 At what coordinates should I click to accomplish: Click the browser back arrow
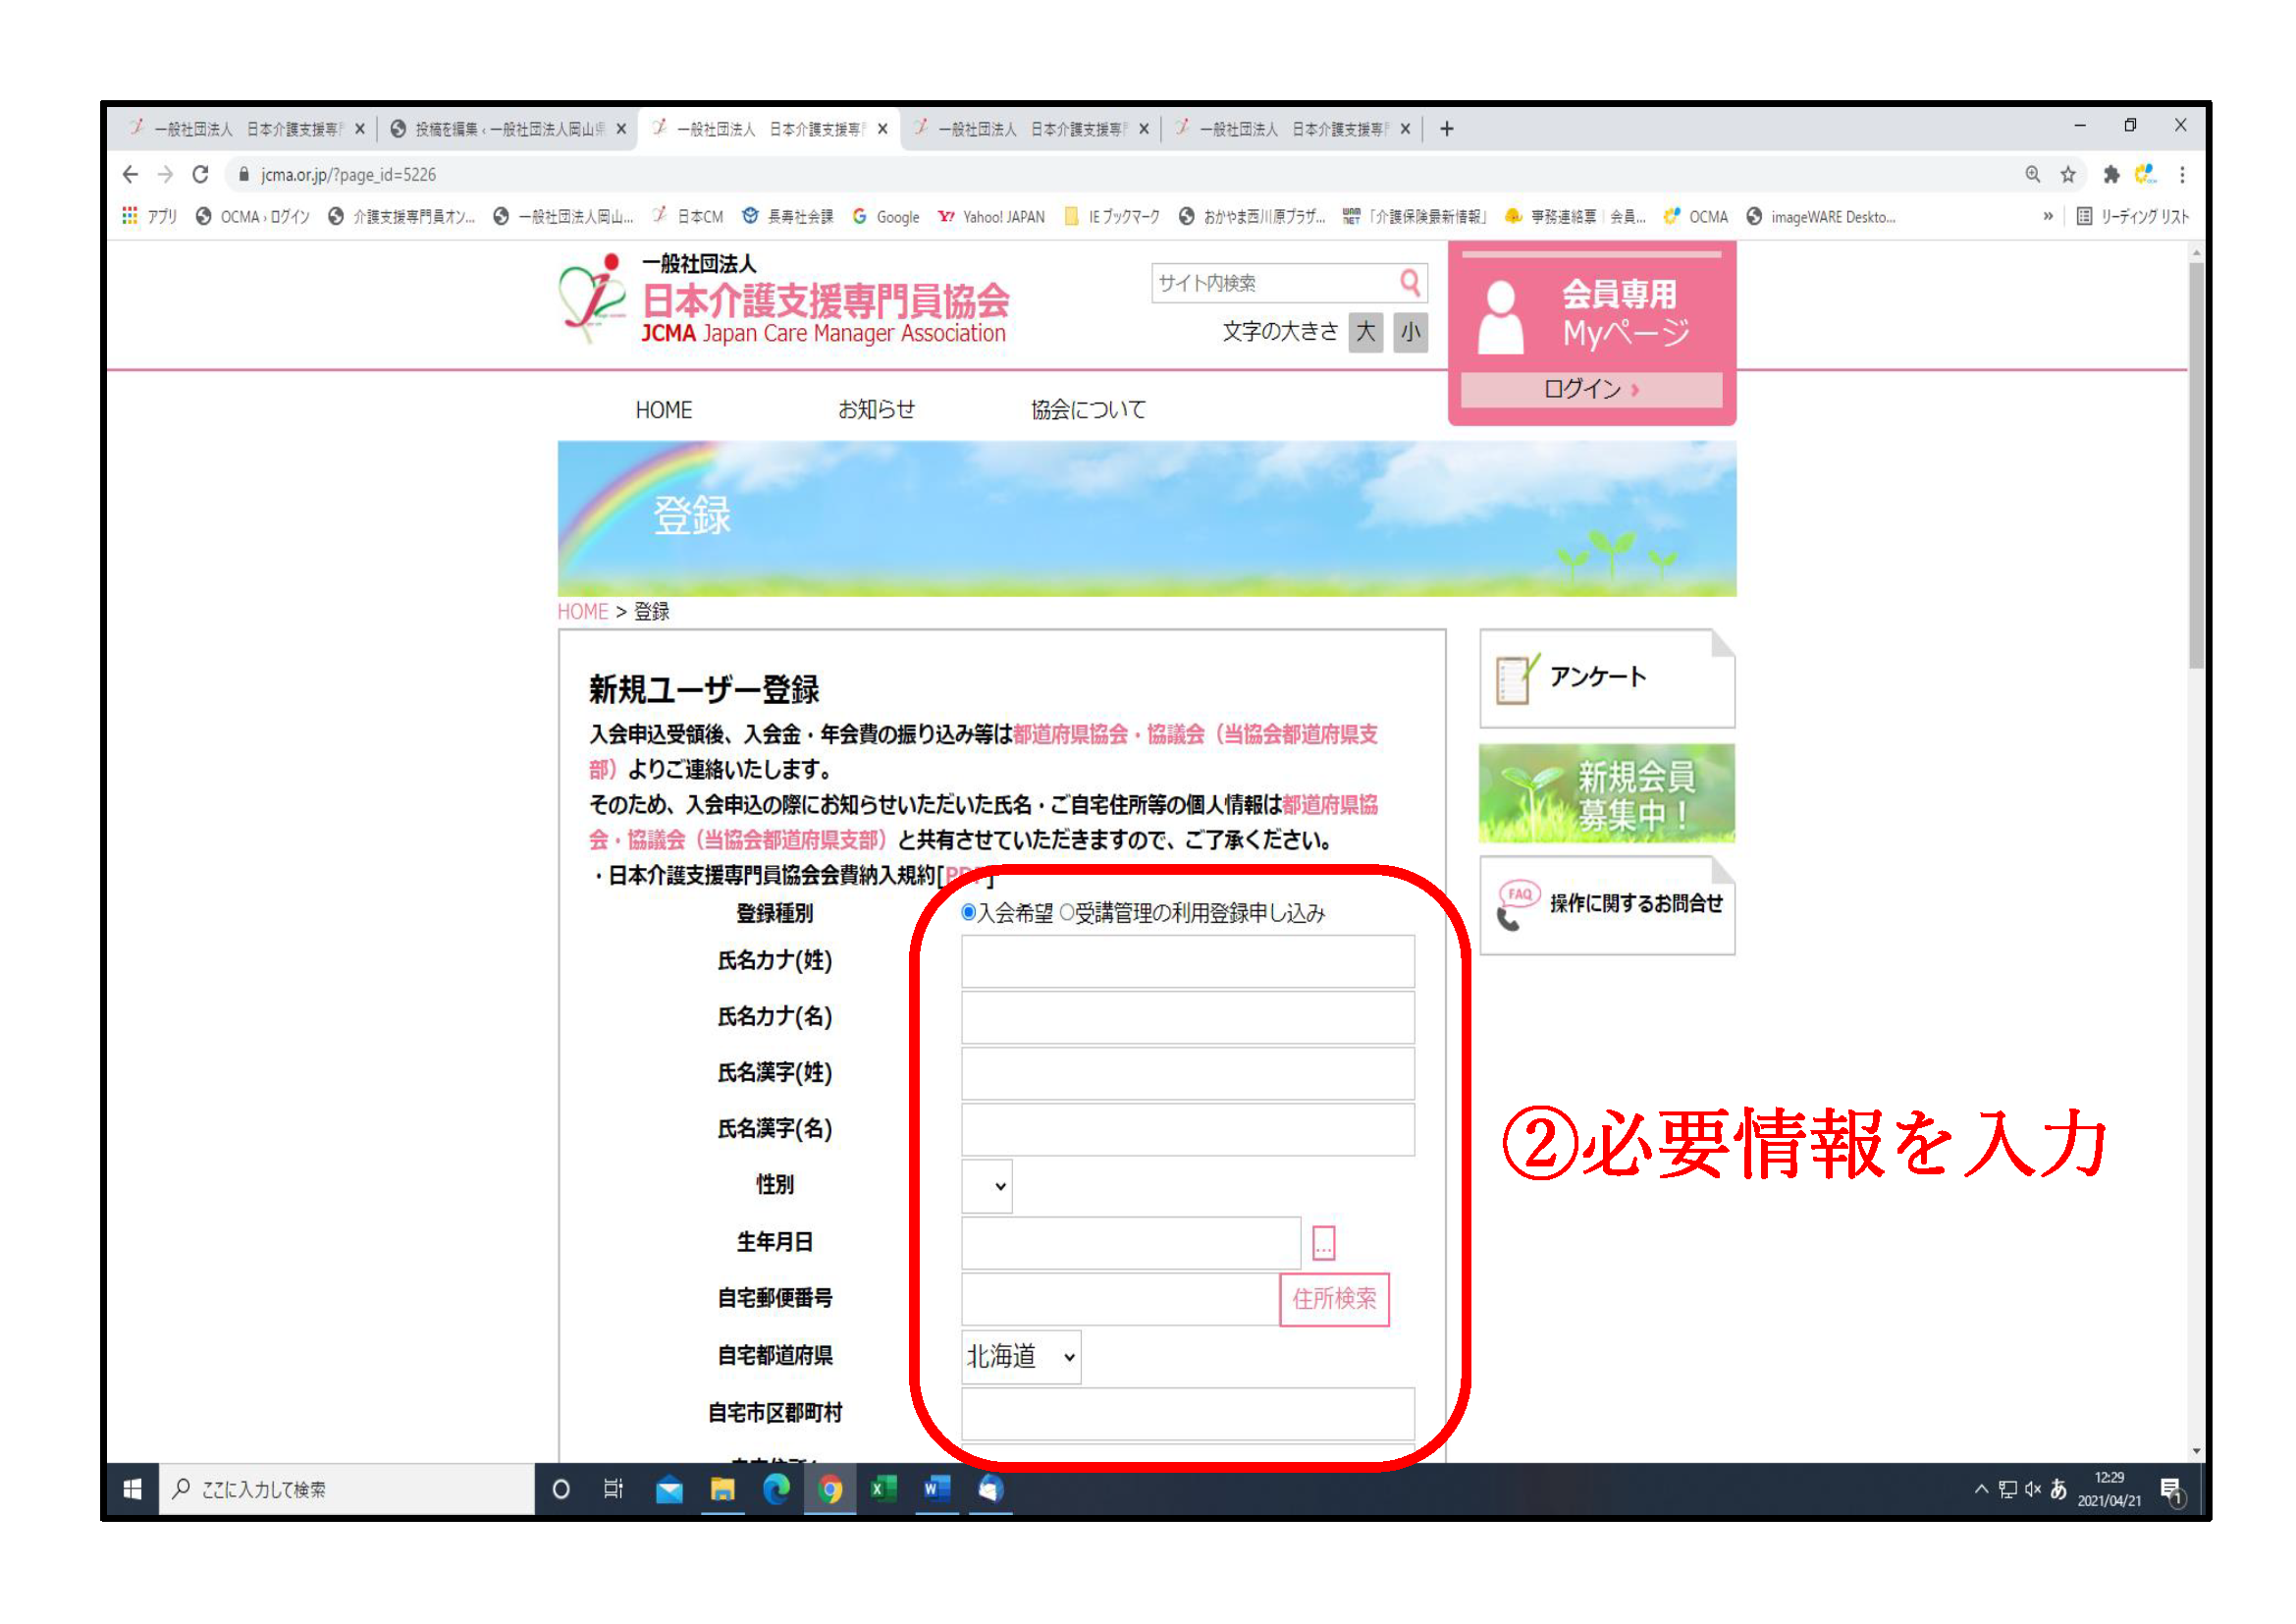pyautogui.click(x=130, y=175)
